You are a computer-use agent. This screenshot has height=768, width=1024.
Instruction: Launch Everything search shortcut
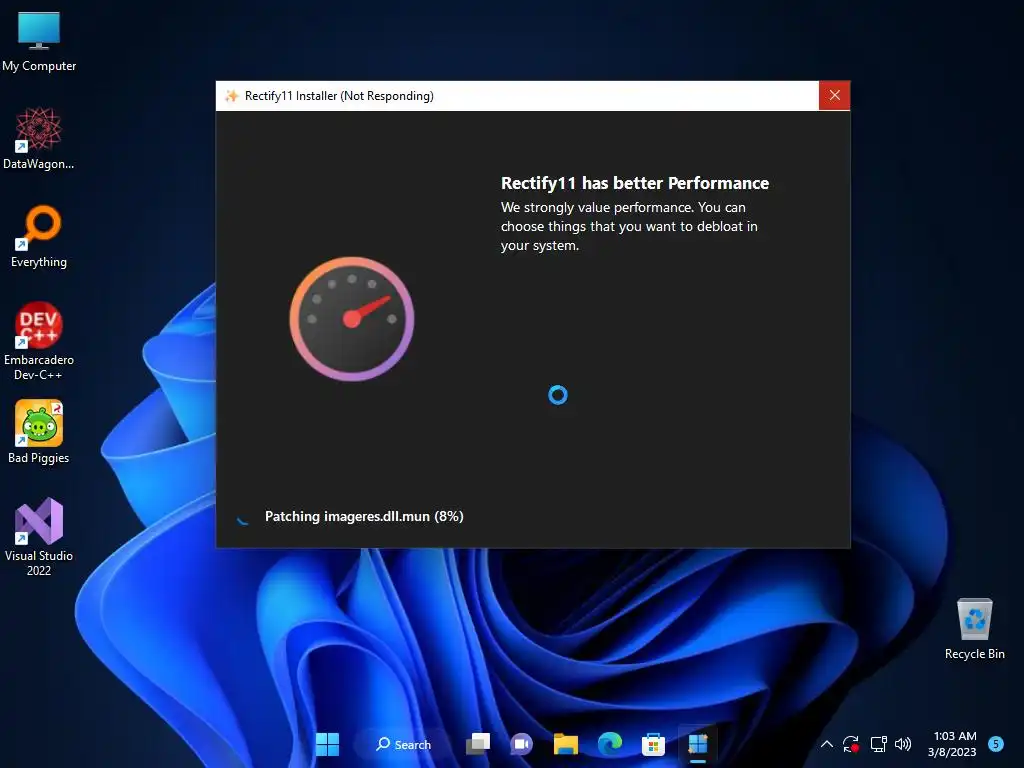[39, 237]
